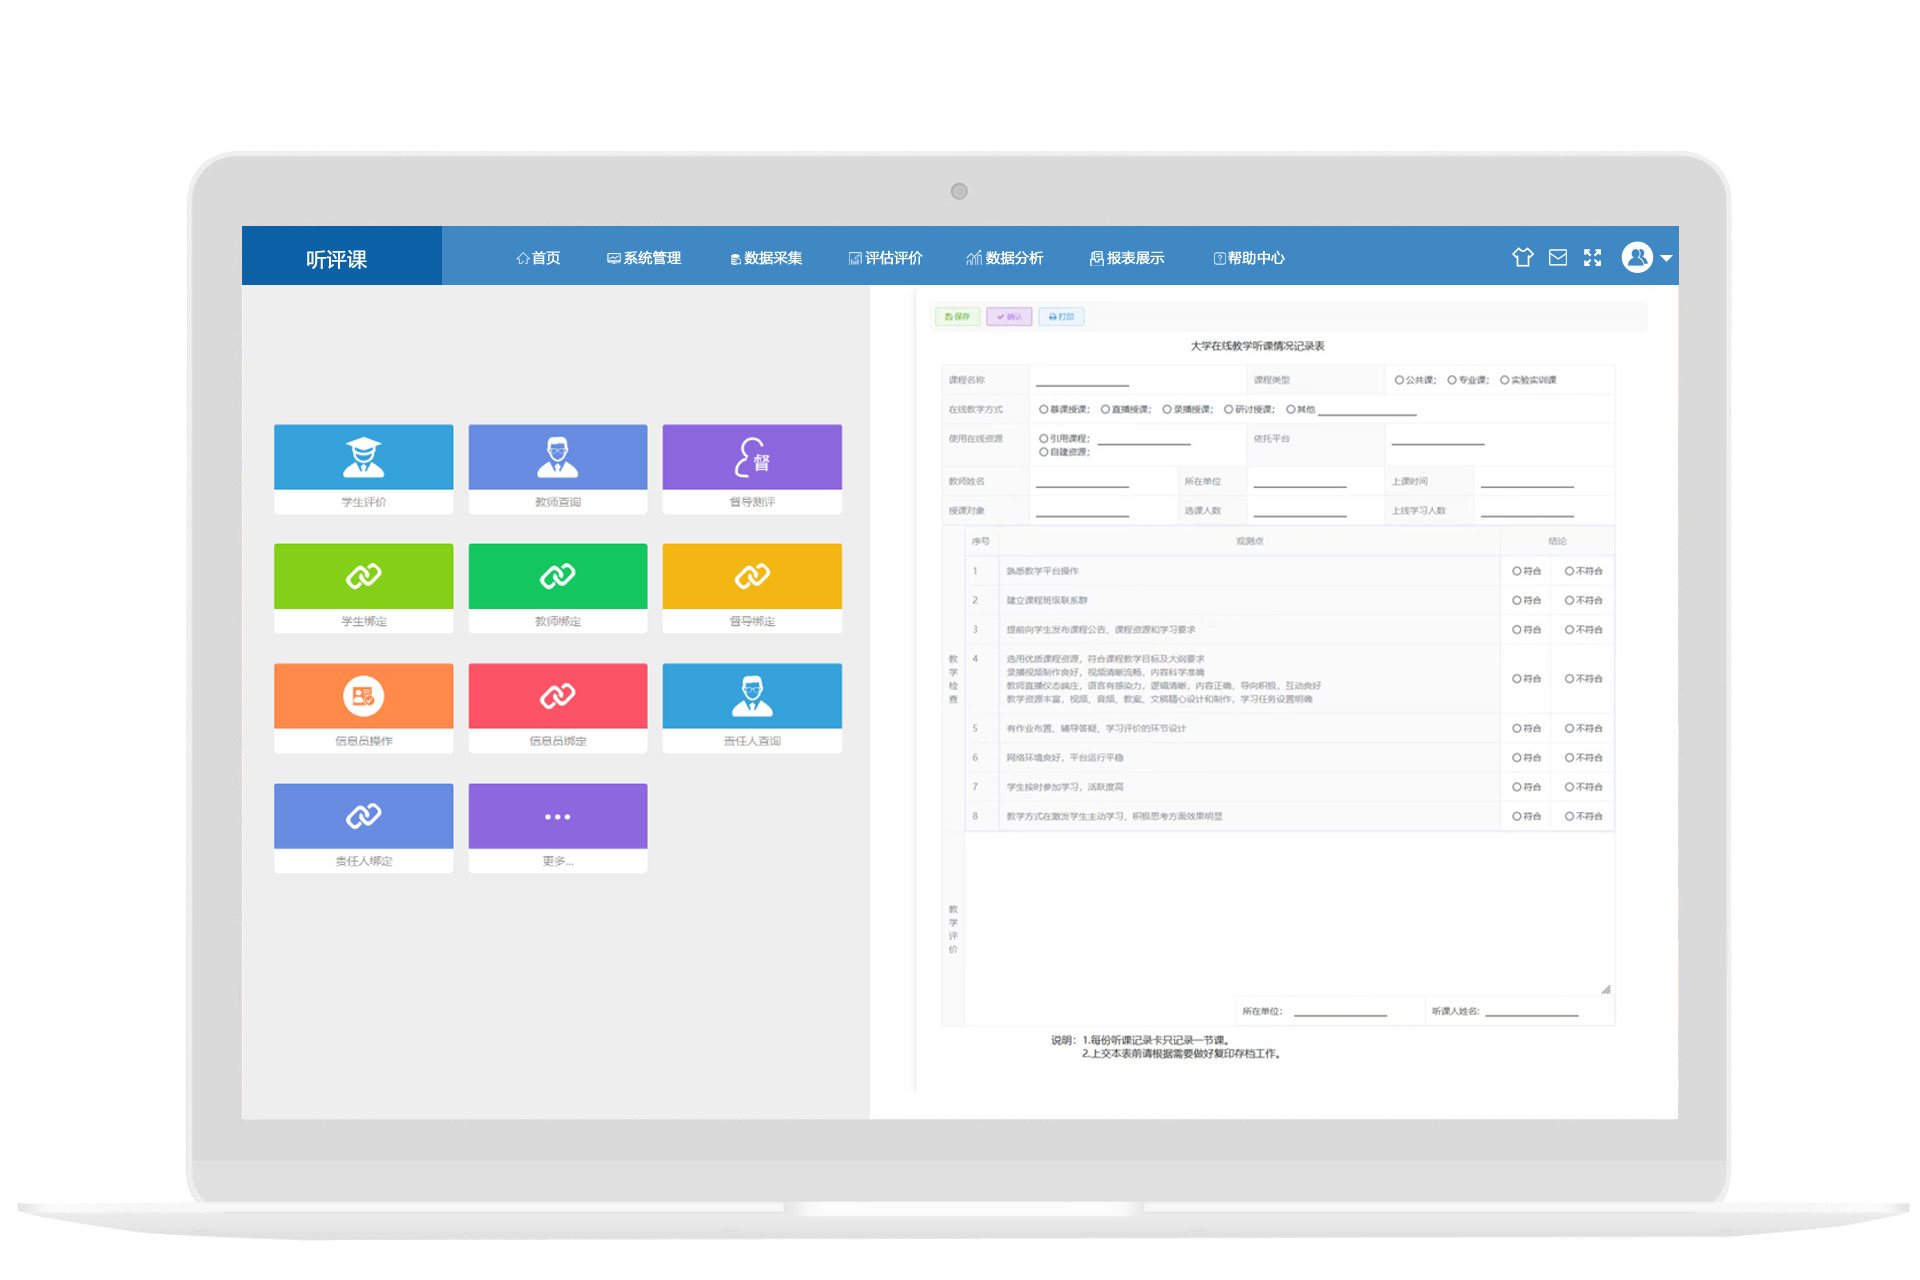The width and height of the screenshot is (1920, 1280).
Task: Open the 系统管理 menu
Action: [x=644, y=258]
